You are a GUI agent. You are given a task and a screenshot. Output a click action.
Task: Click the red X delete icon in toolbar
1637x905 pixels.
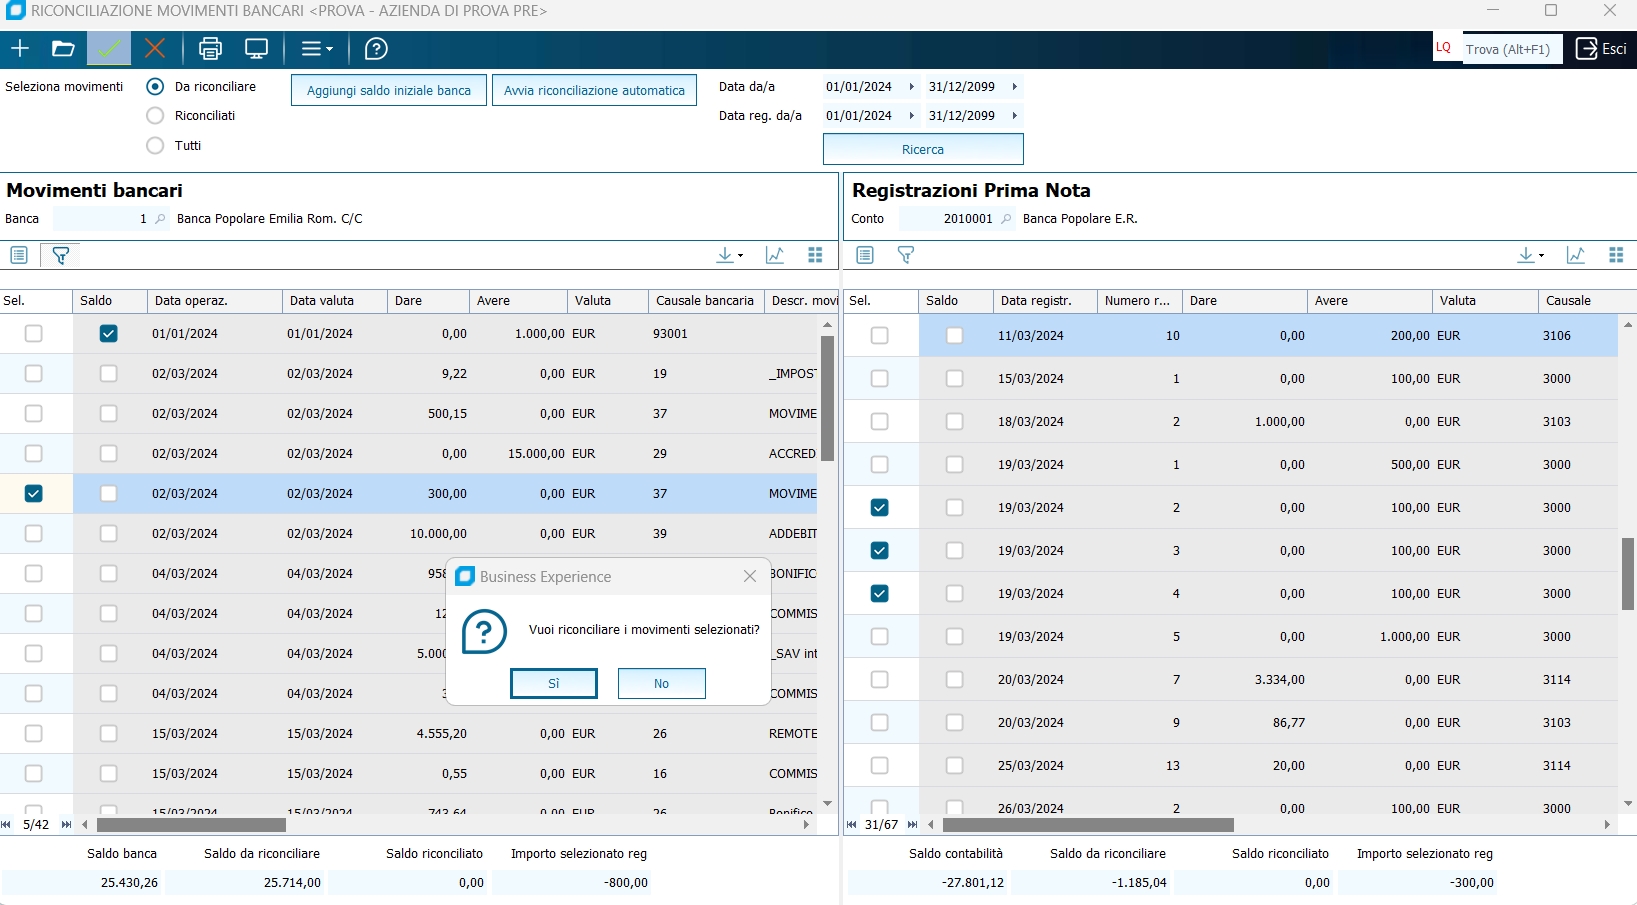click(x=155, y=49)
